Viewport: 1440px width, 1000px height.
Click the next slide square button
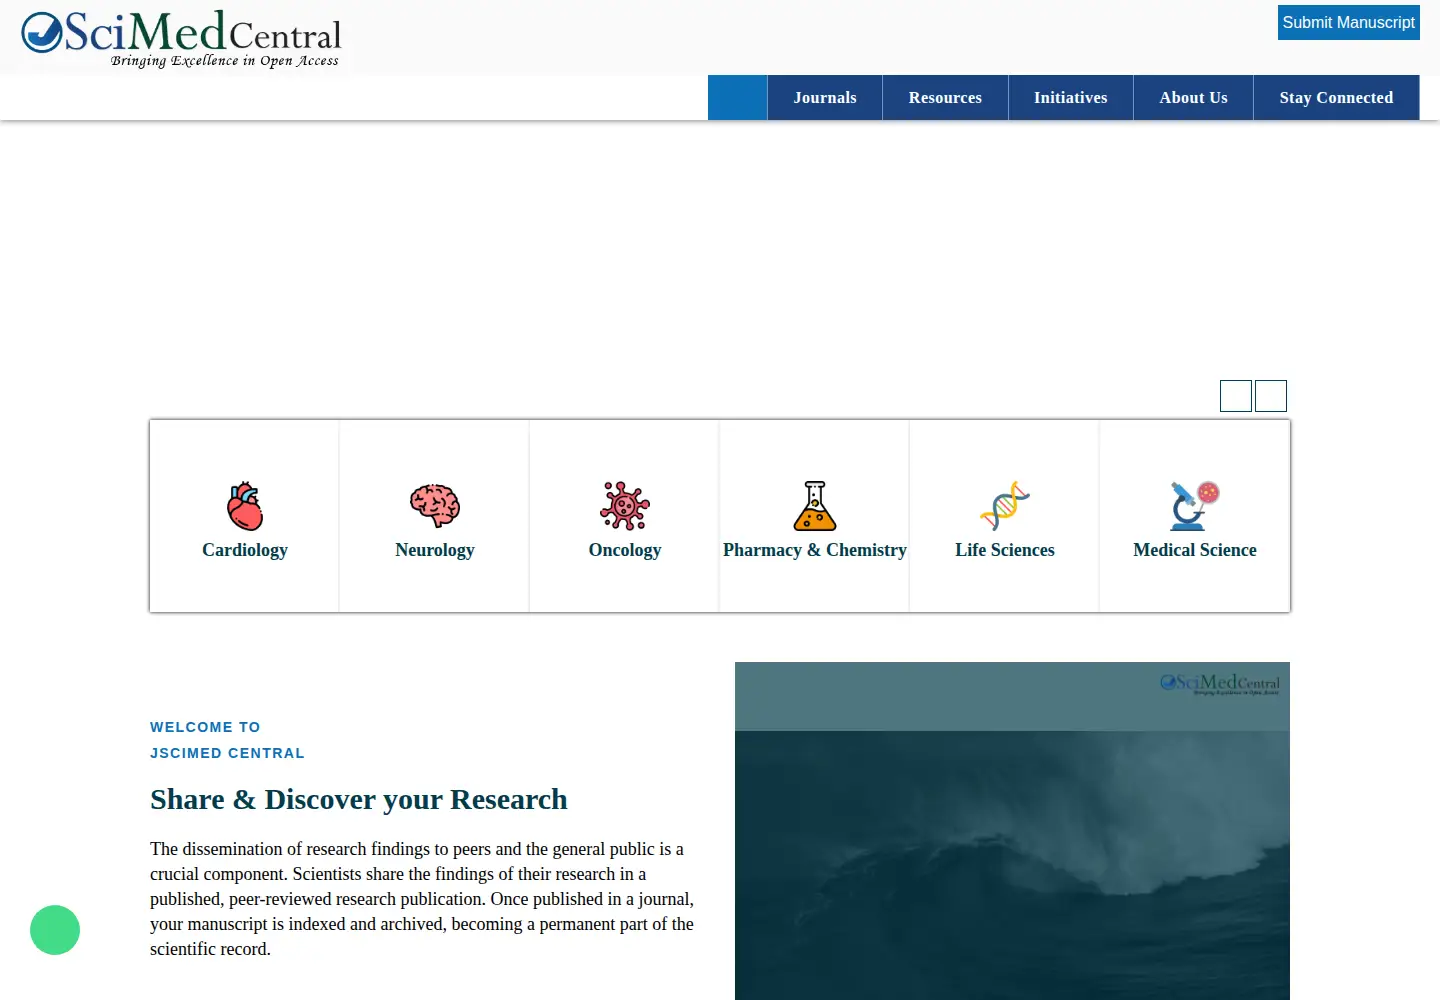coord(1271,396)
